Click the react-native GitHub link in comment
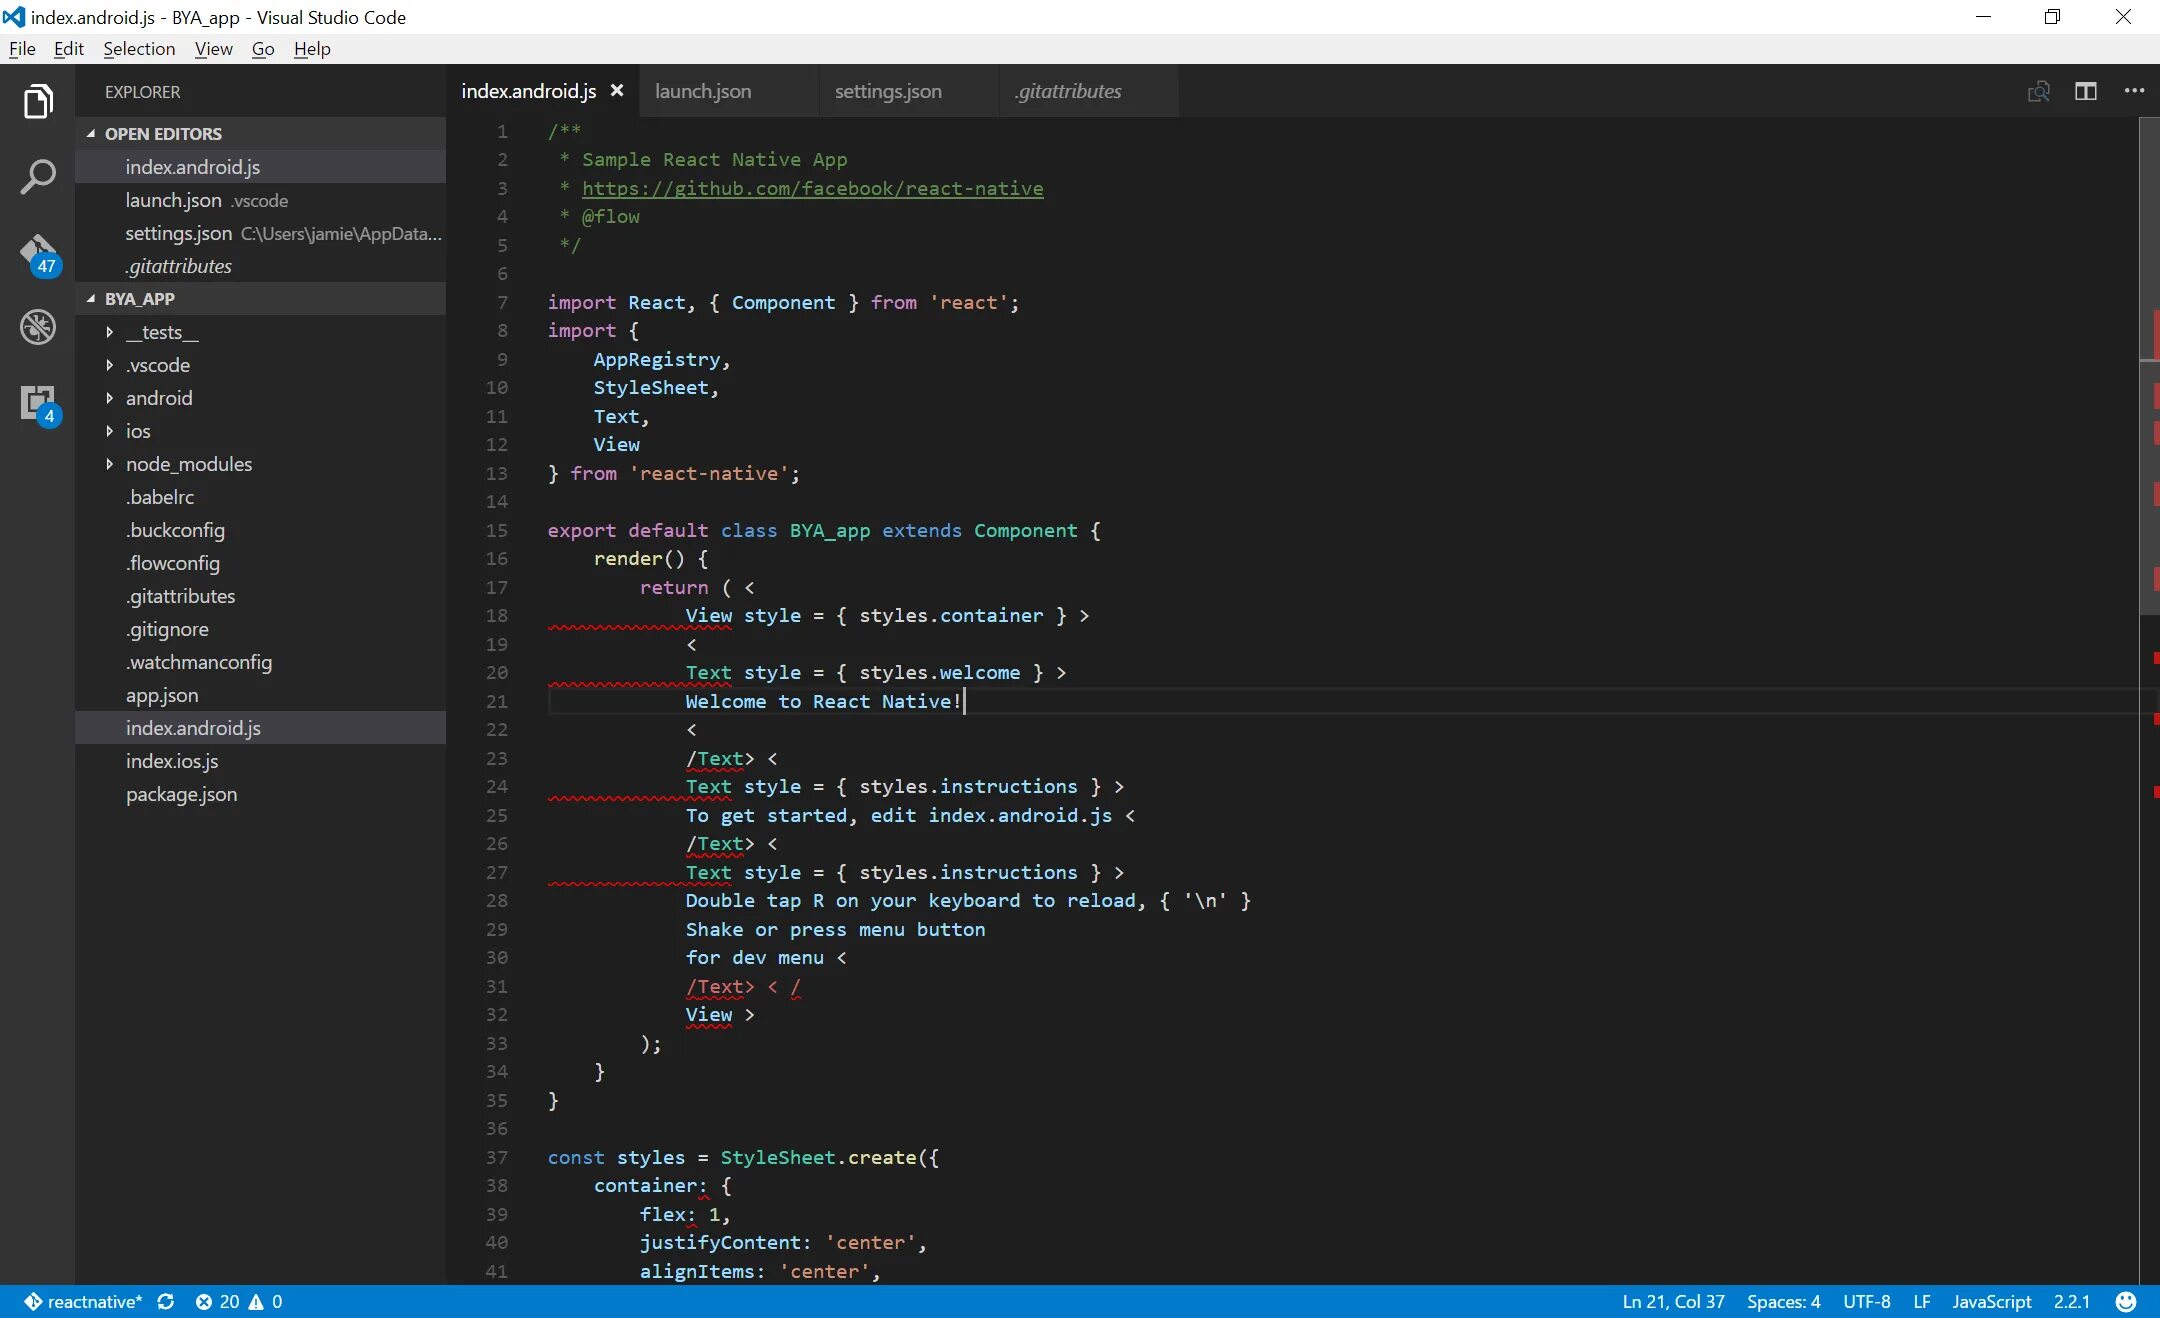This screenshot has width=2160, height=1318. pos(812,188)
